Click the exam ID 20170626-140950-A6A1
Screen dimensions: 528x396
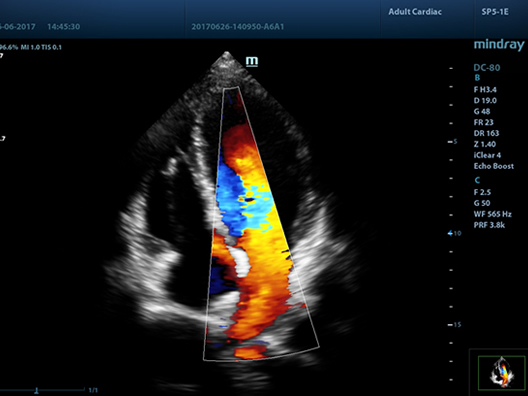[x=237, y=27]
